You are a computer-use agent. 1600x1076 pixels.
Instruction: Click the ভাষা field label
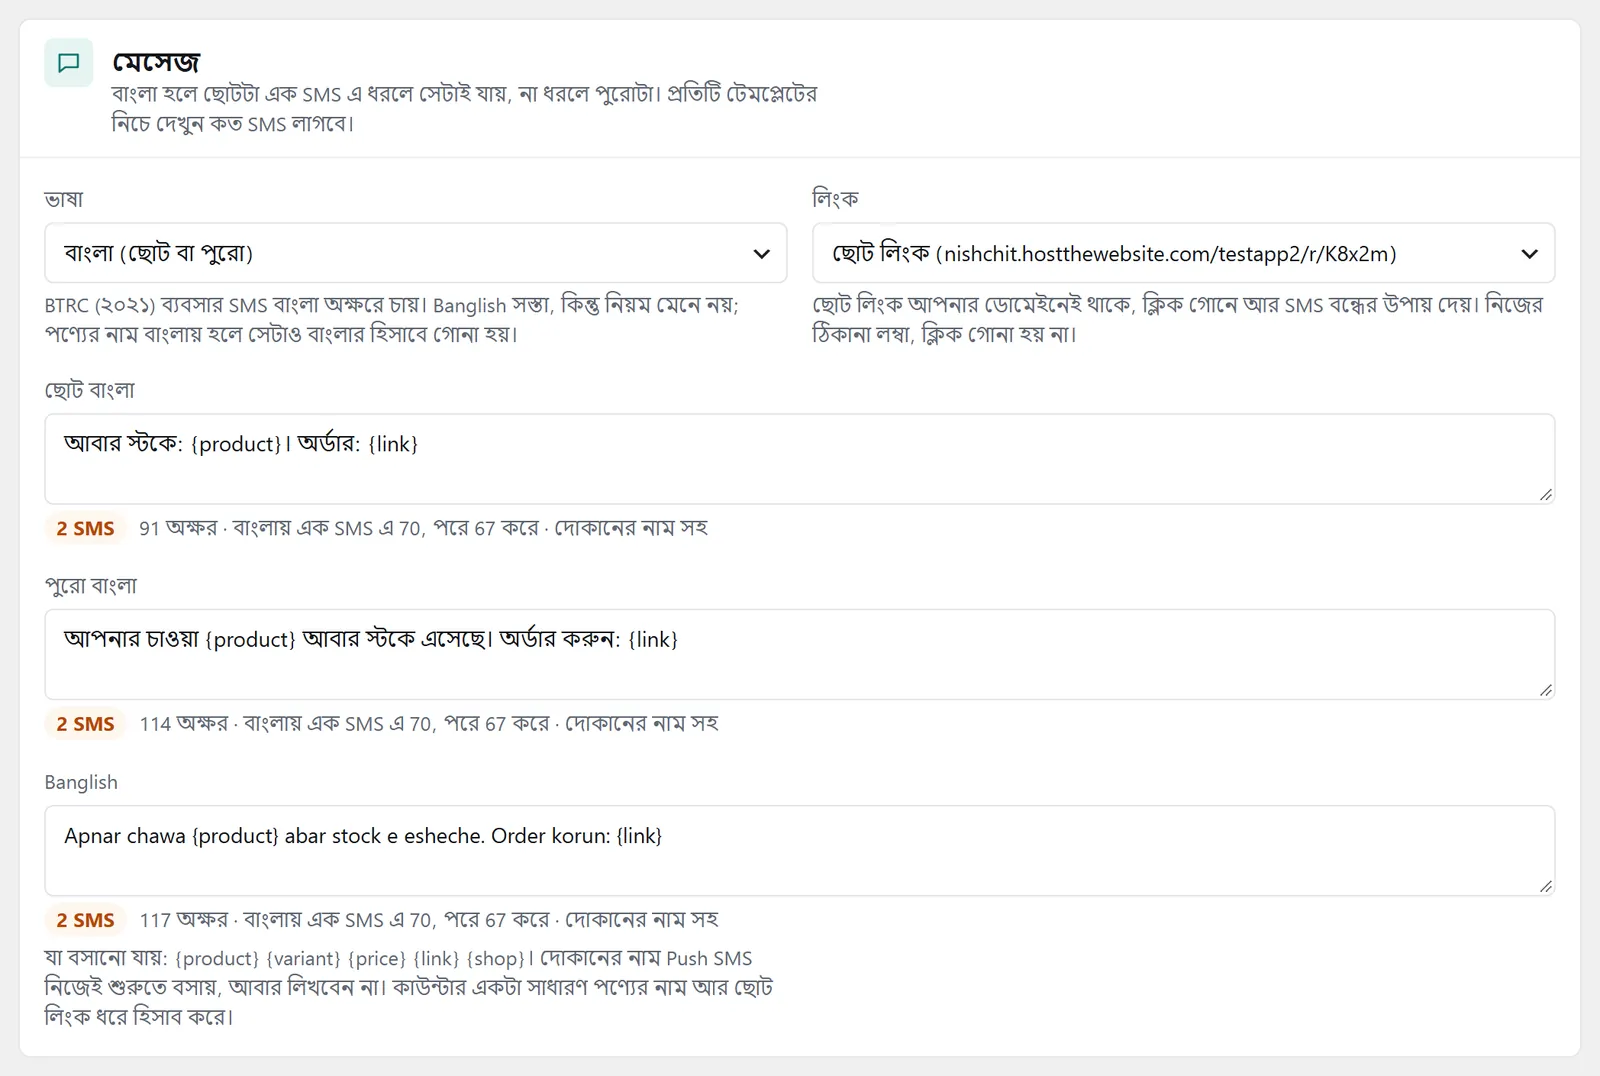64,199
